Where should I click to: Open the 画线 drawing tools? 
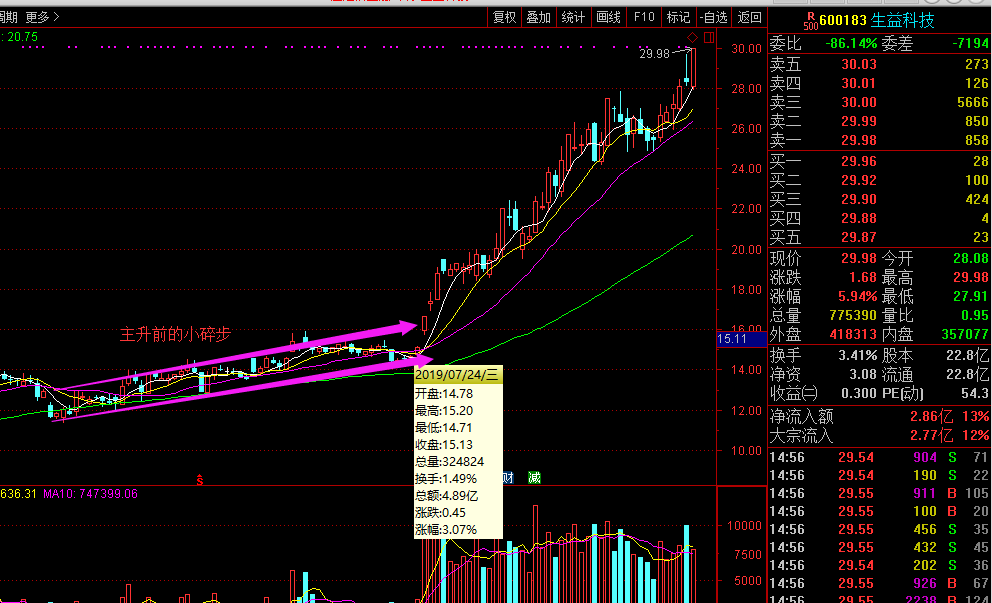click(x=606, y=16)
